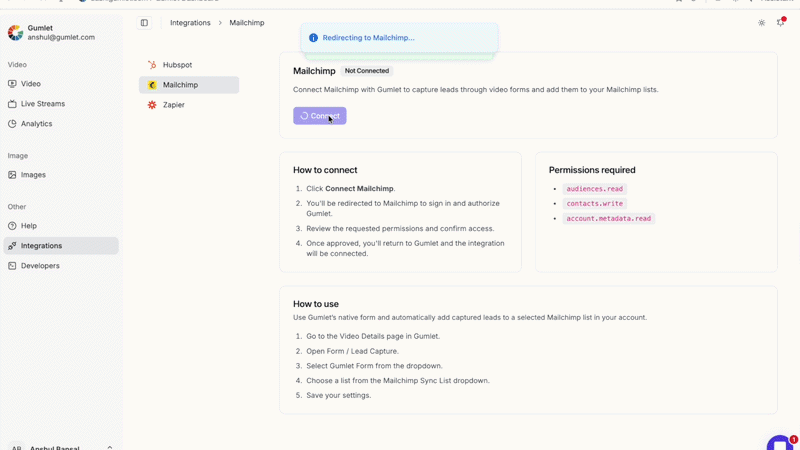Viewport: 800px width, 450px height.
Task: Click the Not Connected status badge
Action: (x=367, y=71)
